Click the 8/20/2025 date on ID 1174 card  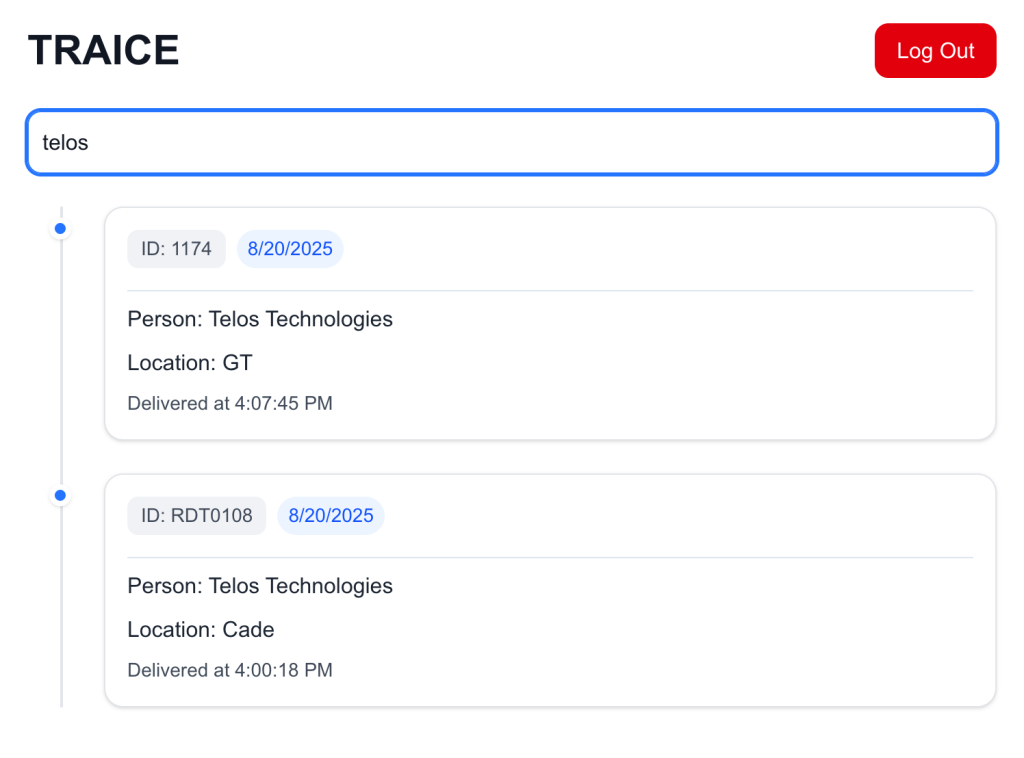[290, 249]
